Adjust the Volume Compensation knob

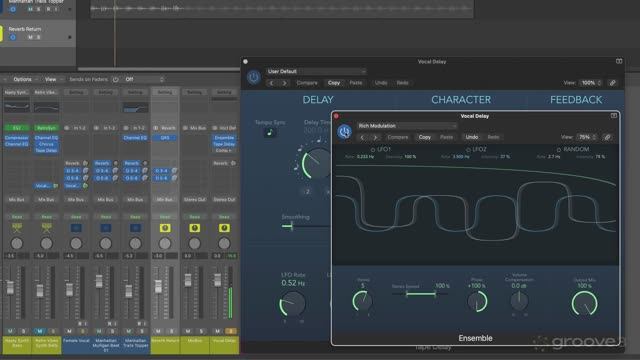tap(519, 301)
